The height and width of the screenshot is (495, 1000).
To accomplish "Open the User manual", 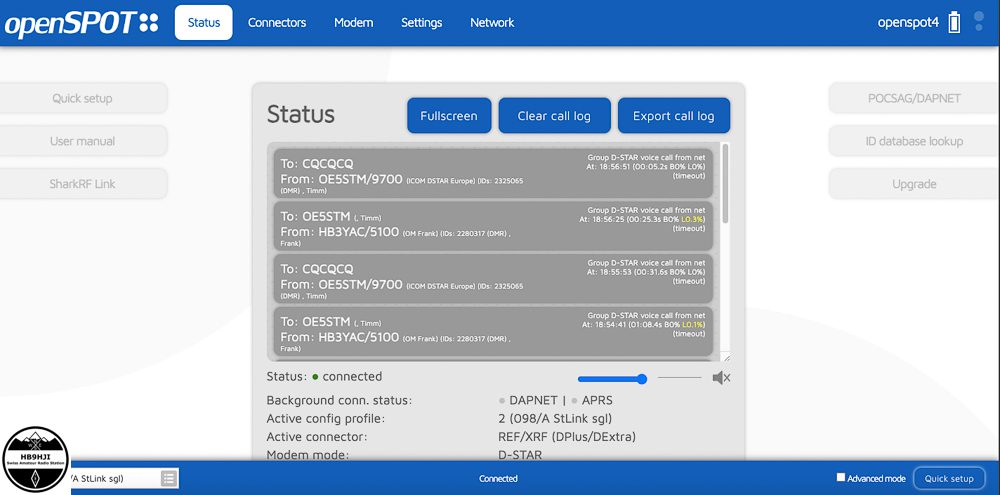I will click(83, 141).
